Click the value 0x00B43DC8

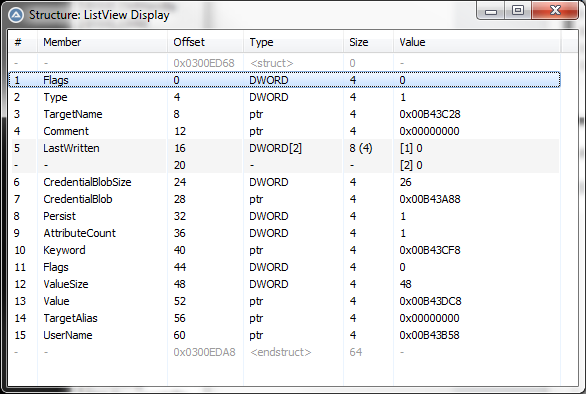coord(430,301)
